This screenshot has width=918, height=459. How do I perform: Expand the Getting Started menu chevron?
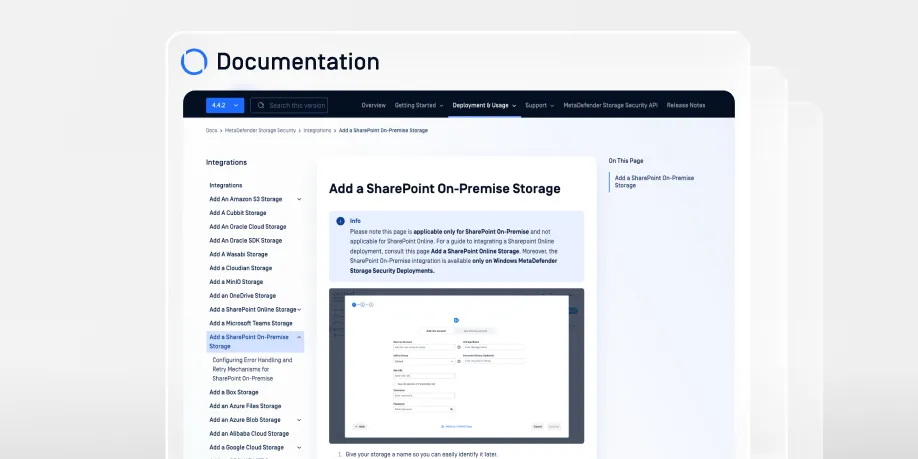[x=441, y=106]
